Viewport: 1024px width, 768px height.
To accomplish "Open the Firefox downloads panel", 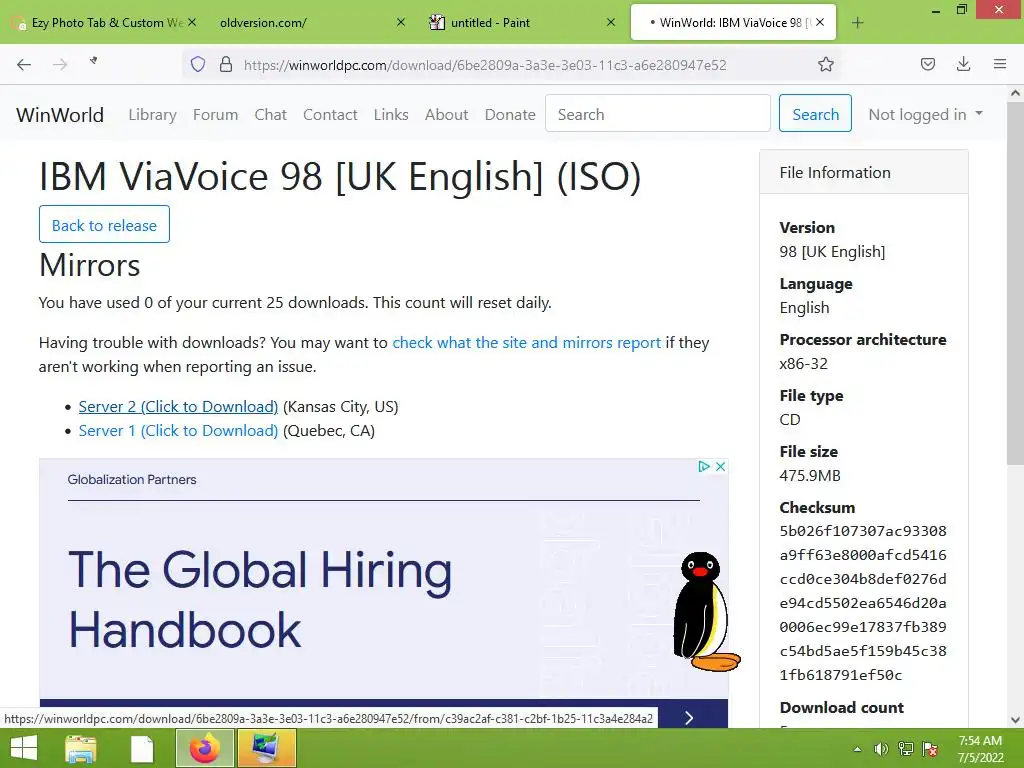I will tap(963, 64).
